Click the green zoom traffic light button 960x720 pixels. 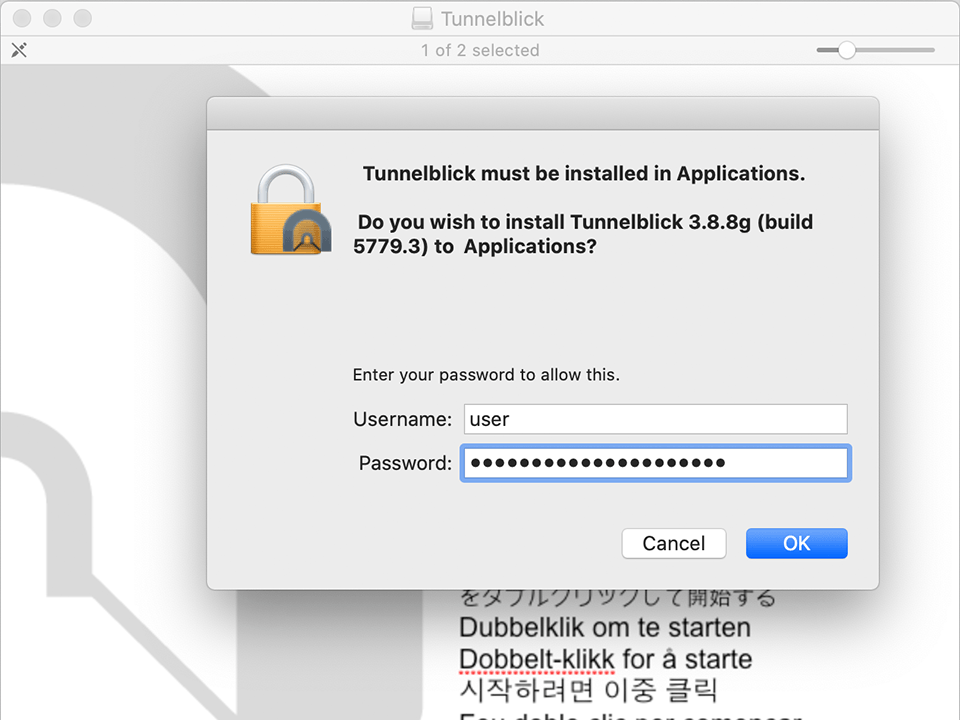coord(81,18)
